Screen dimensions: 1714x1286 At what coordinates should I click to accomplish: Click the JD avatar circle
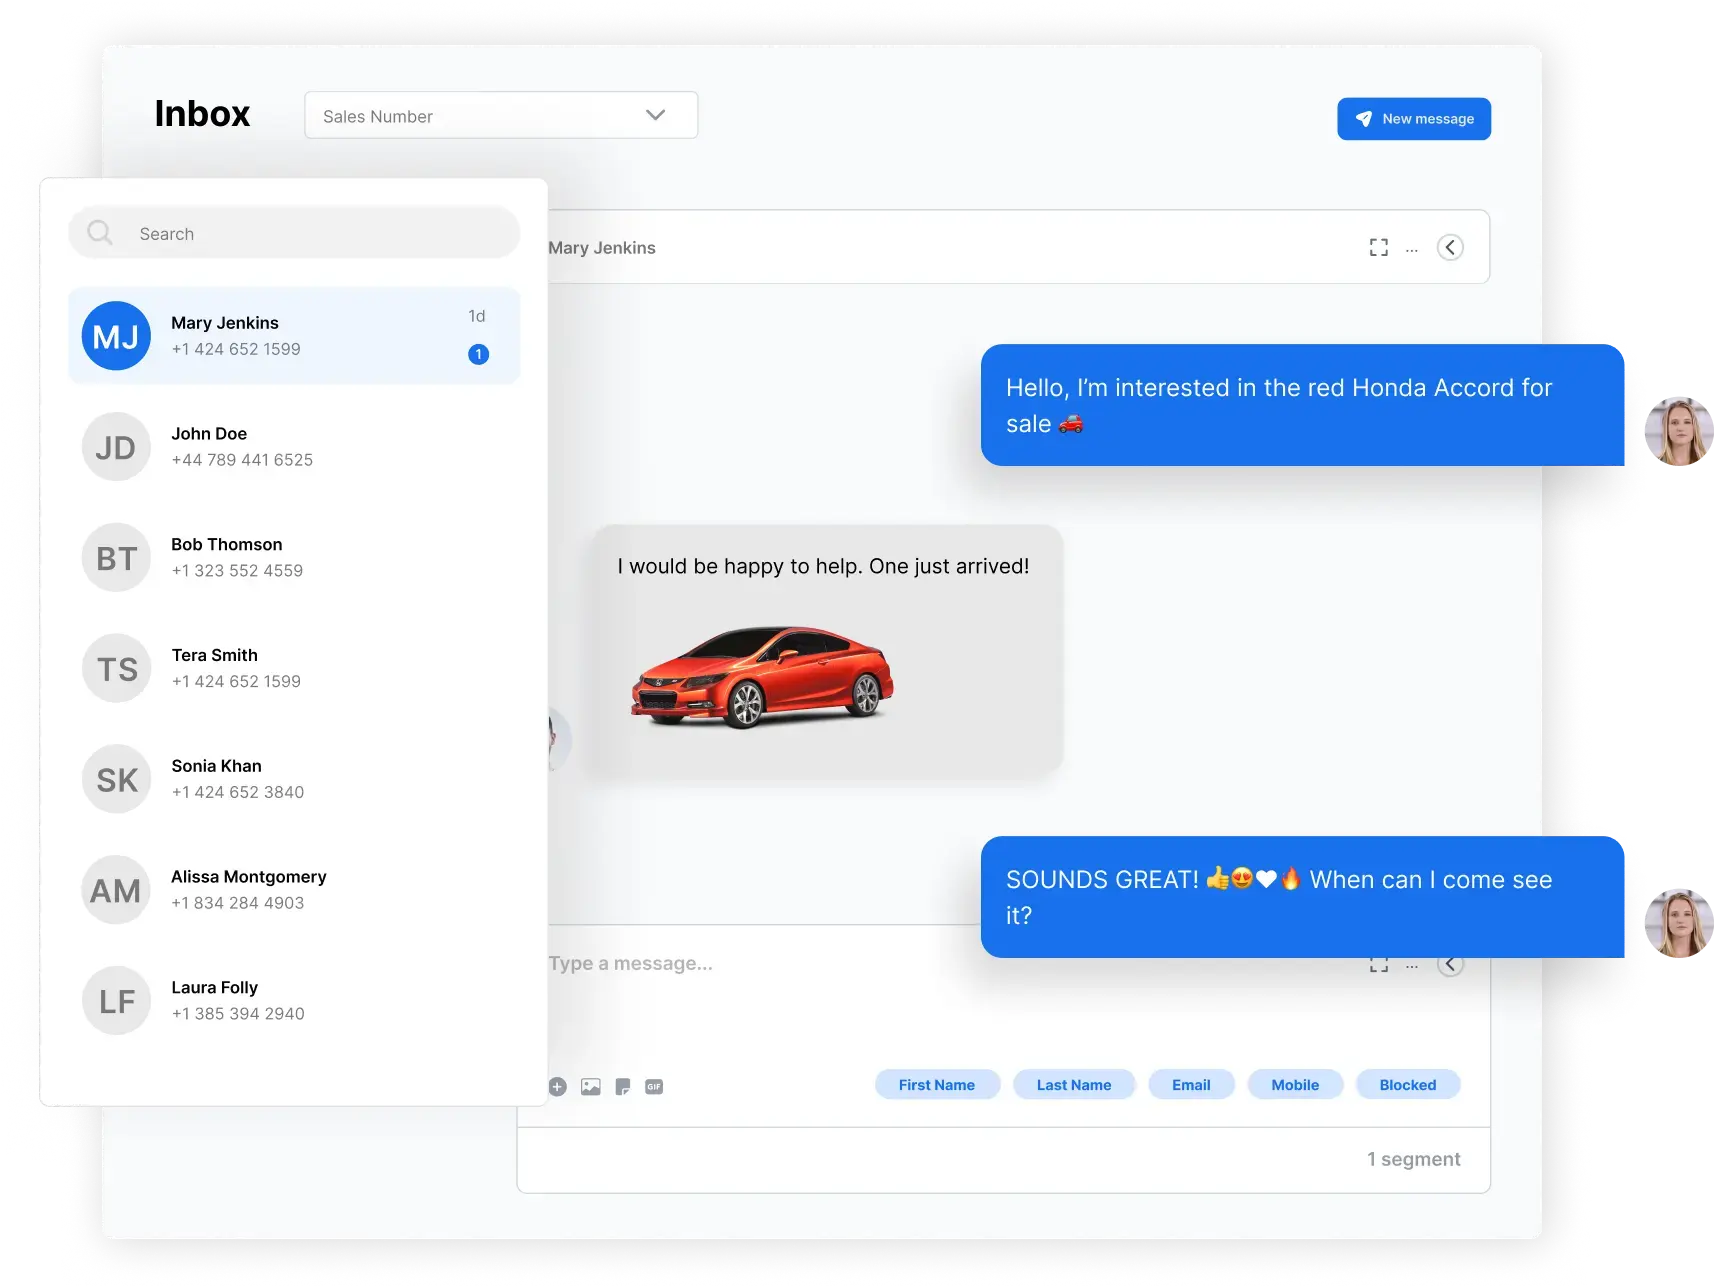pos(116,447)
